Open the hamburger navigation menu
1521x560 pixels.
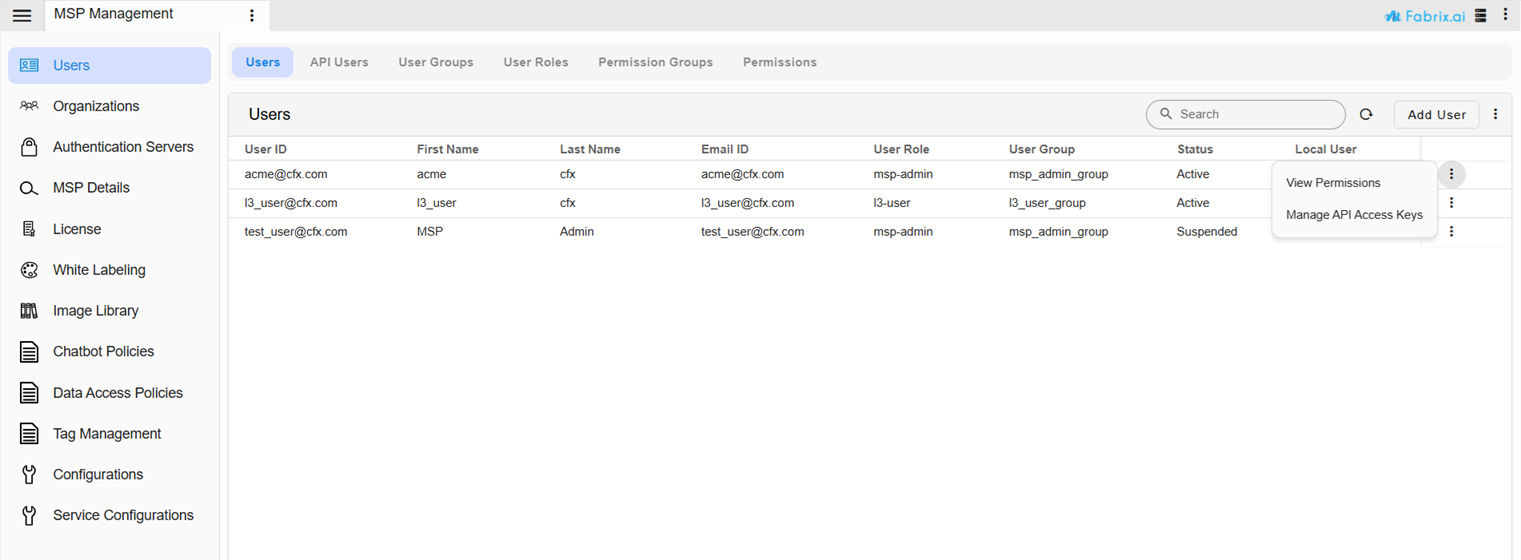[x=21, y=16]
